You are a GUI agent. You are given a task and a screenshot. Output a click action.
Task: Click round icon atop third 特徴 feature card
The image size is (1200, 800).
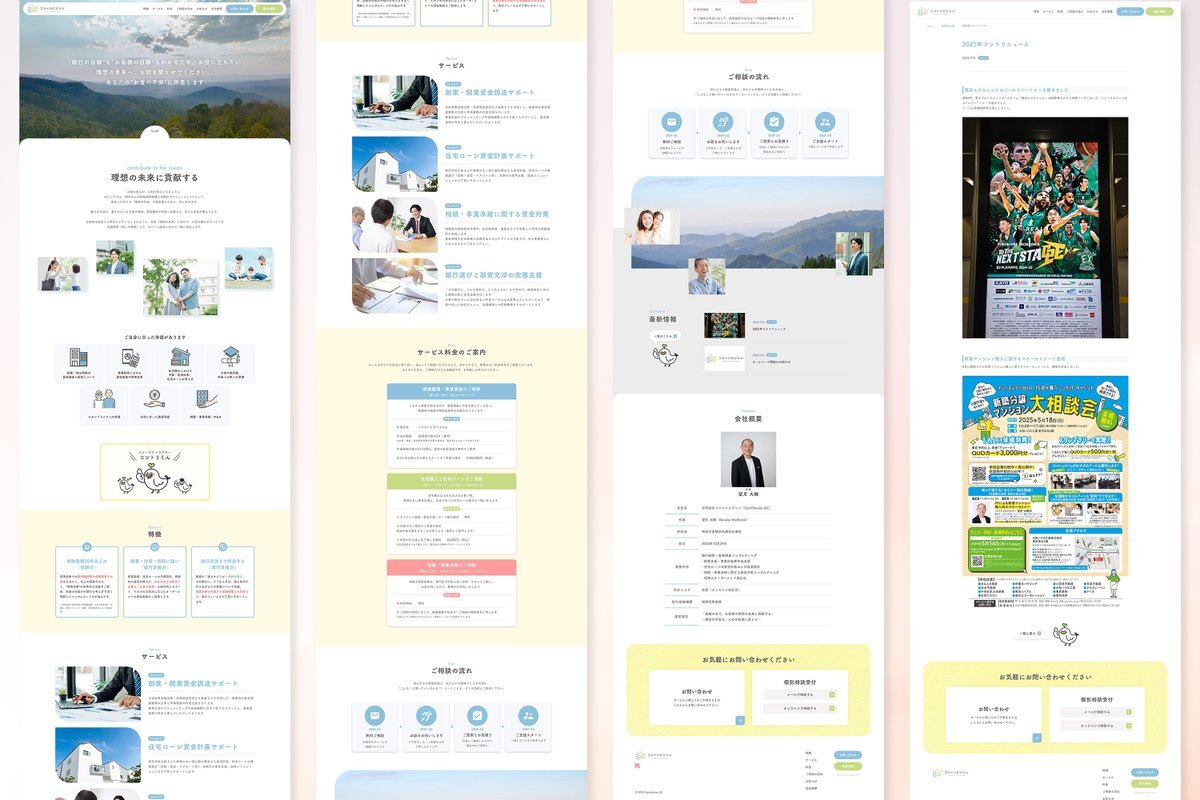tap(223, 547)
